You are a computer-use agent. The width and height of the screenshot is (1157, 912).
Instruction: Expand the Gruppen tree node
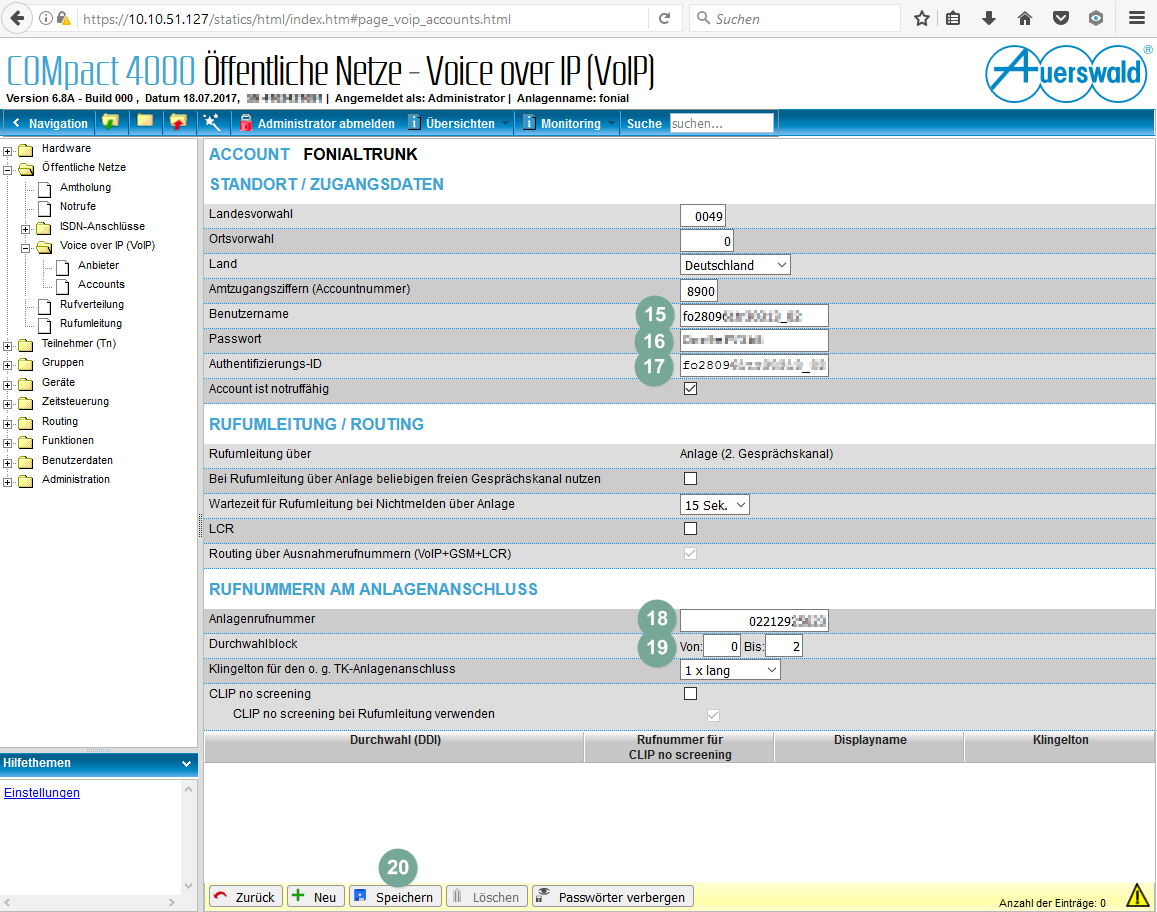coord(8,365)
